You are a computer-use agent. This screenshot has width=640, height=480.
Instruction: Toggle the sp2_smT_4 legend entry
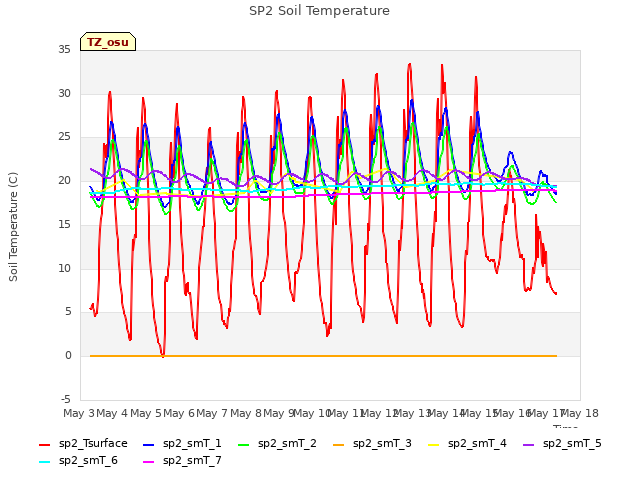point(467,444)
